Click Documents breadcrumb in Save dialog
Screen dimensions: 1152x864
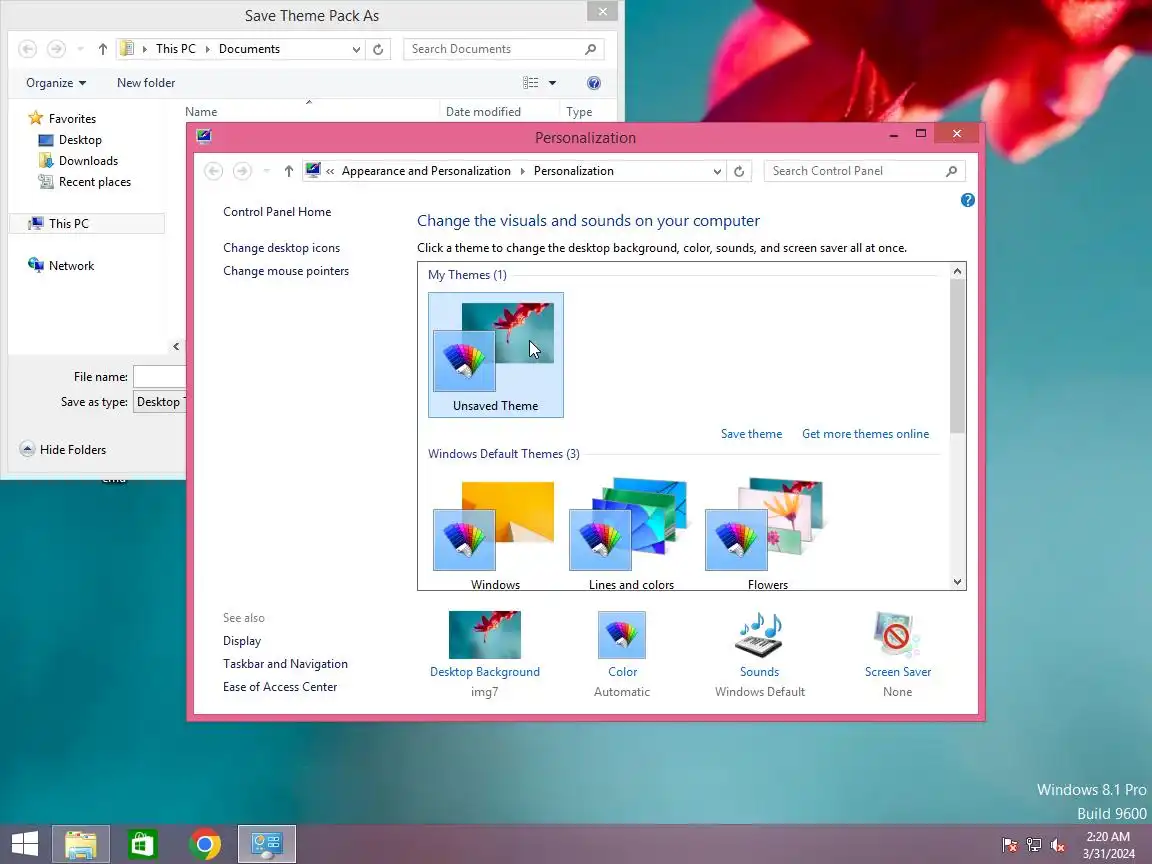(249, 49)
